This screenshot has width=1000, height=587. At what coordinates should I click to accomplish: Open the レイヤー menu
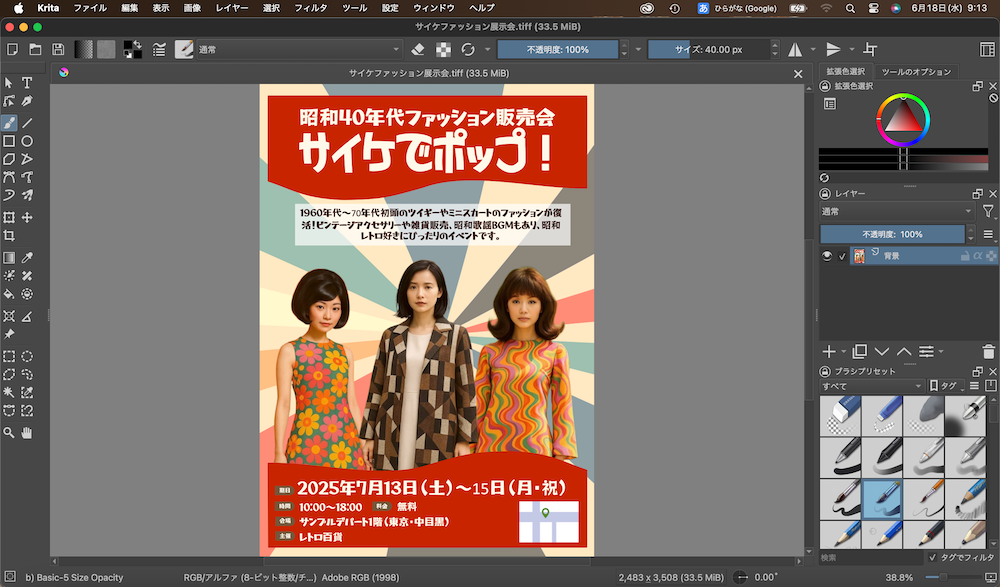[232, 8]
